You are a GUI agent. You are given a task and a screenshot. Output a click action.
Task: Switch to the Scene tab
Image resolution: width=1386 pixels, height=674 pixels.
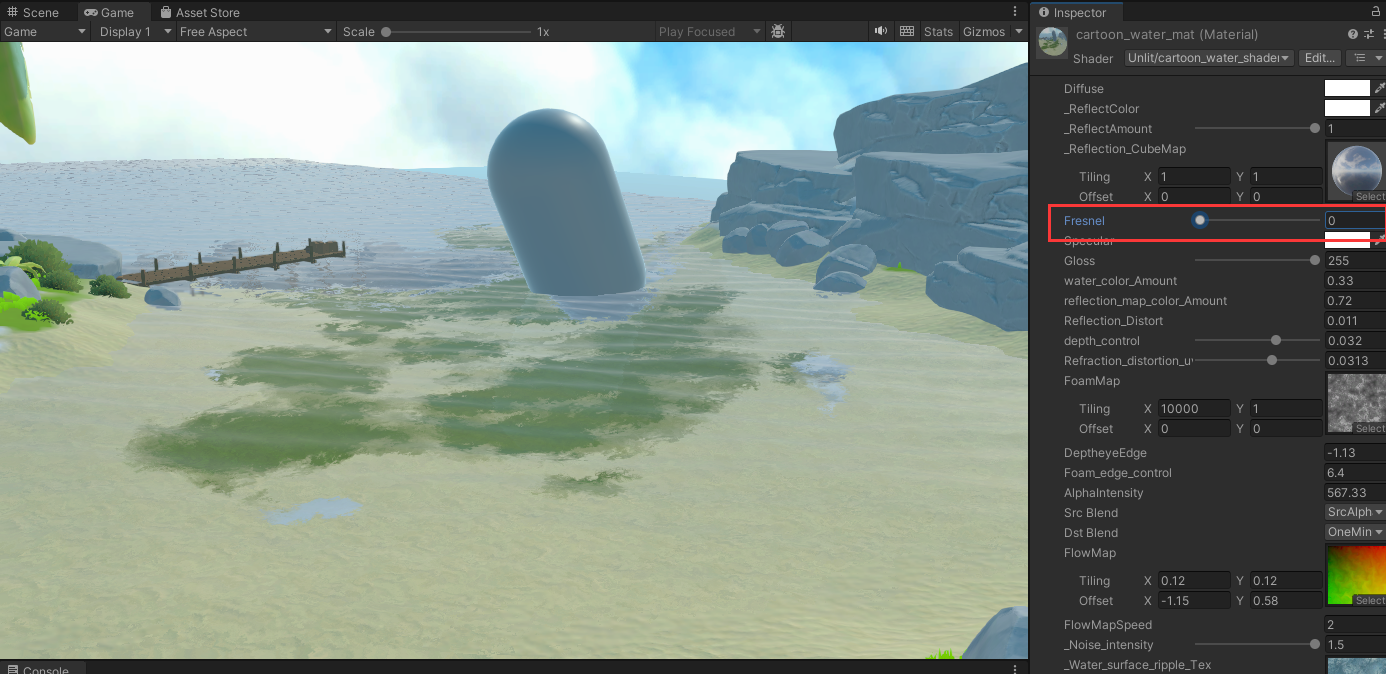pos(33,12)
